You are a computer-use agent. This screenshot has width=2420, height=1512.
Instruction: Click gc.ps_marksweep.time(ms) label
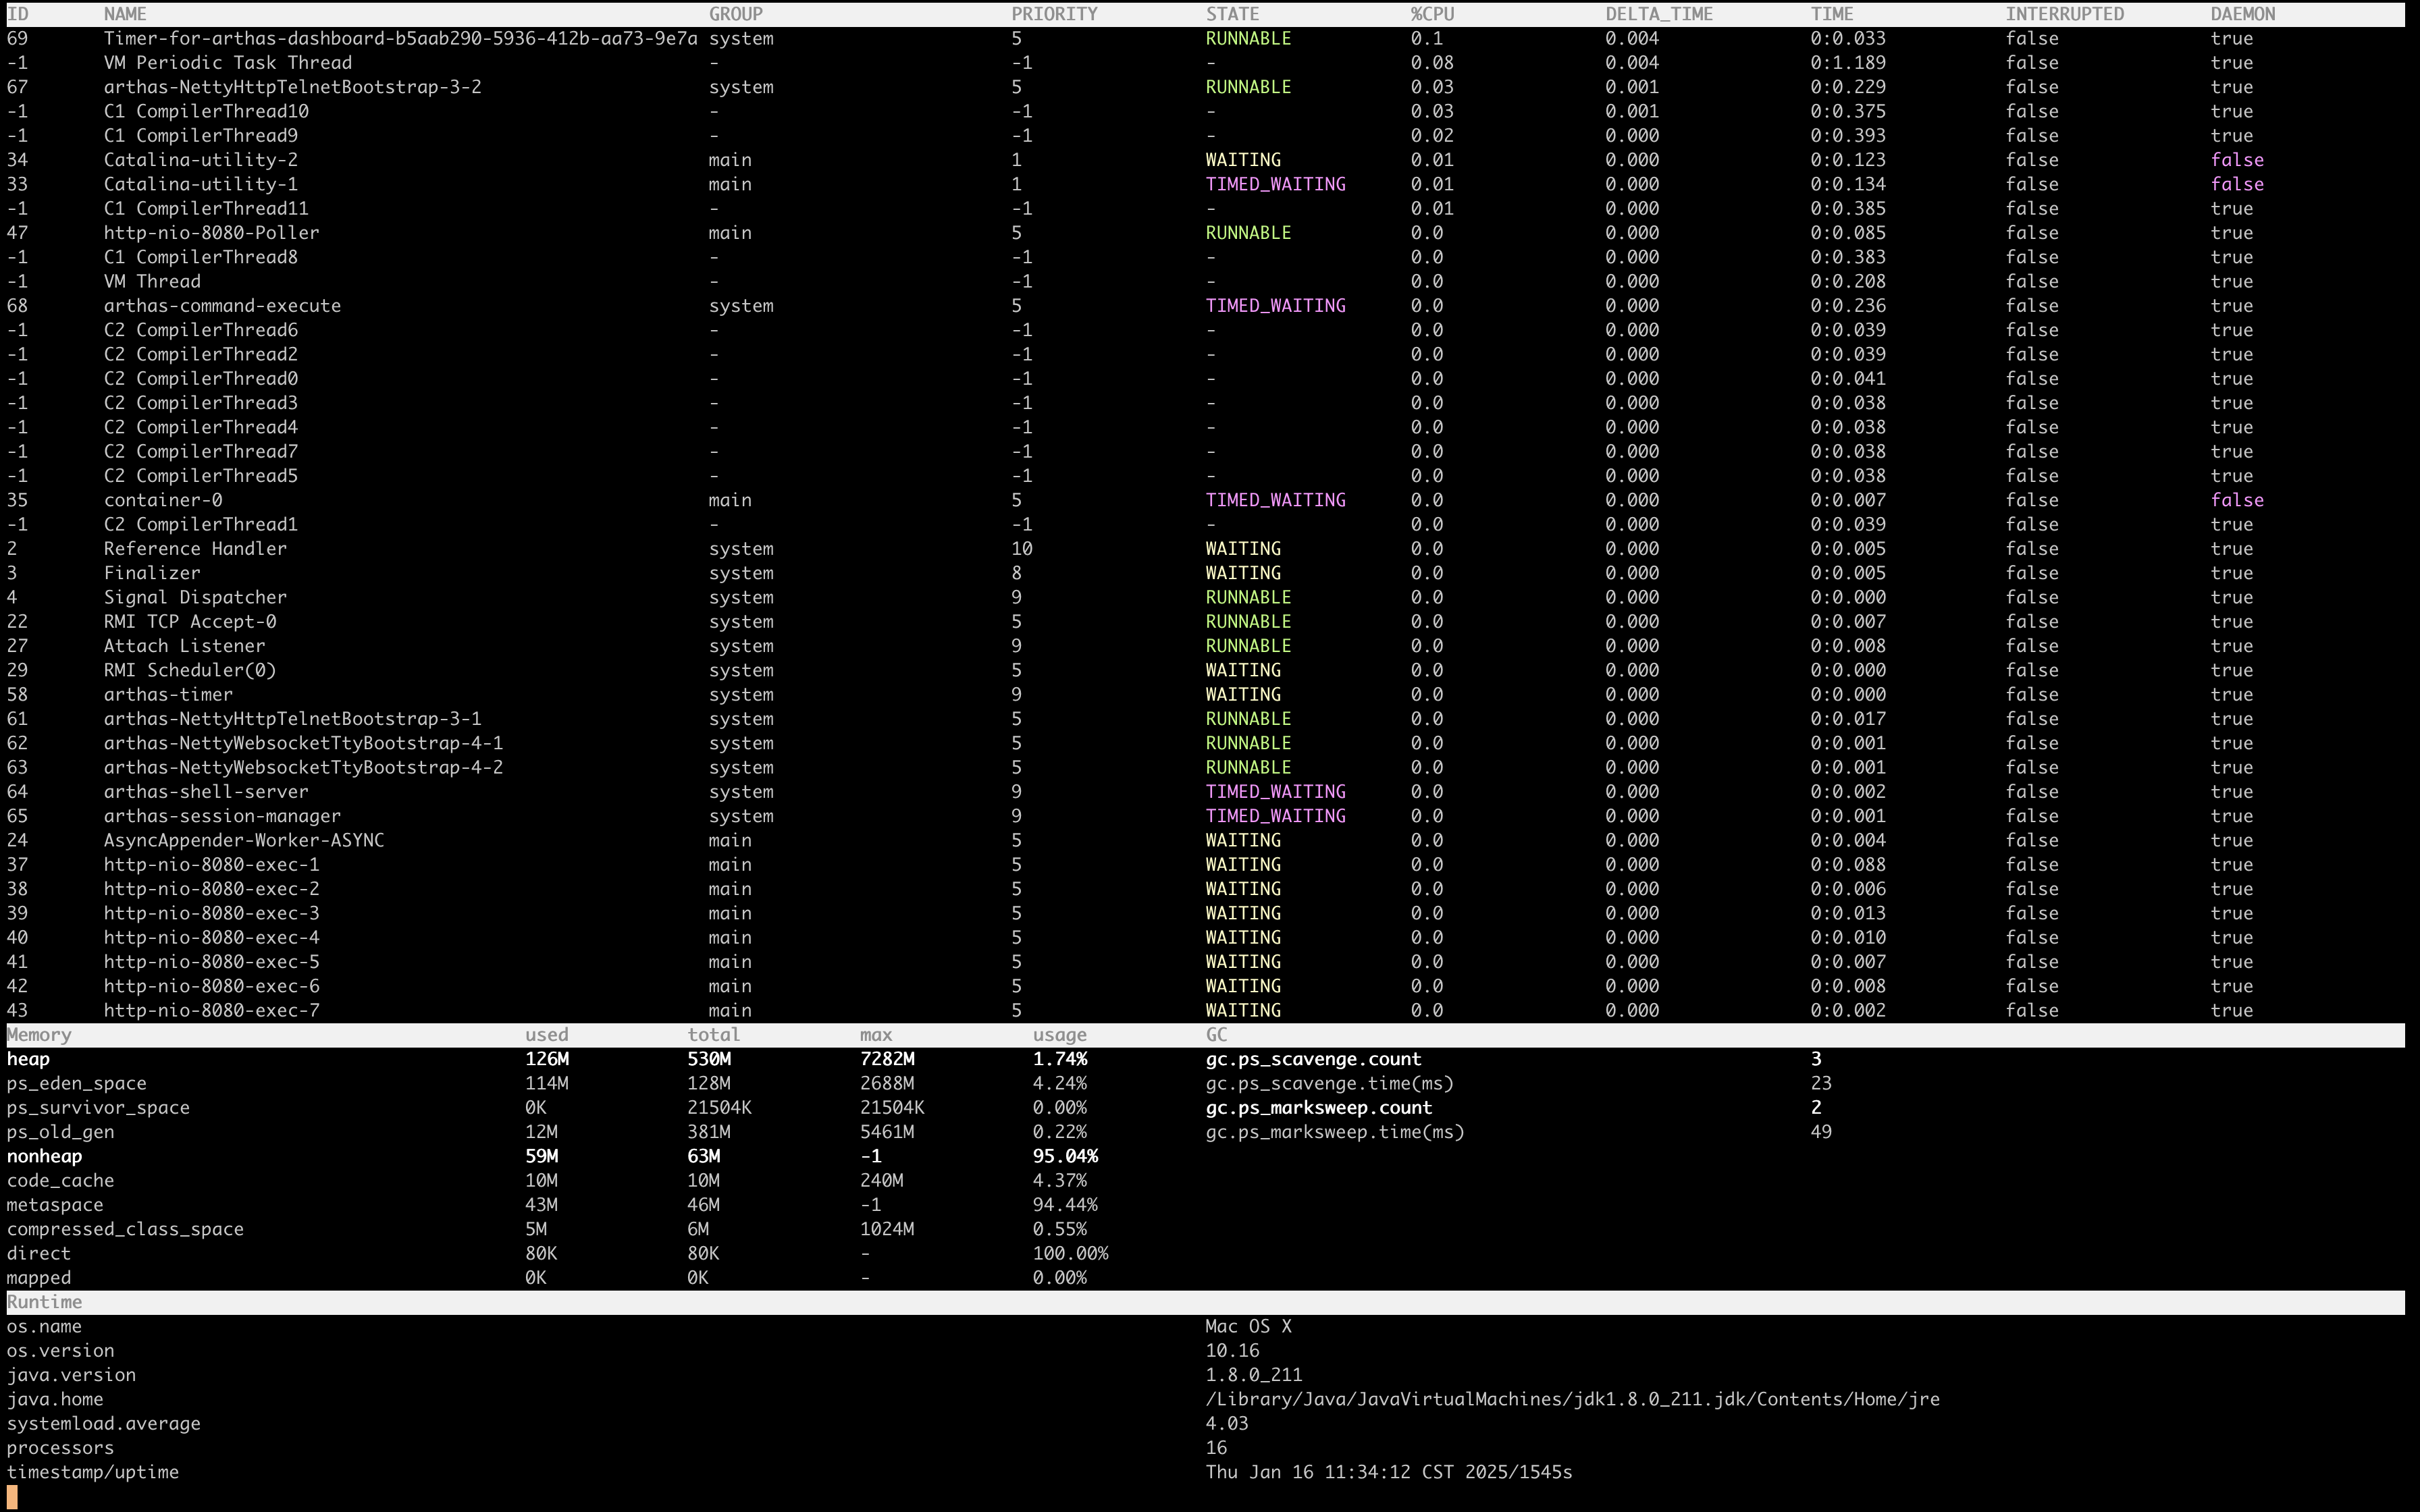pos(1335,1132)
